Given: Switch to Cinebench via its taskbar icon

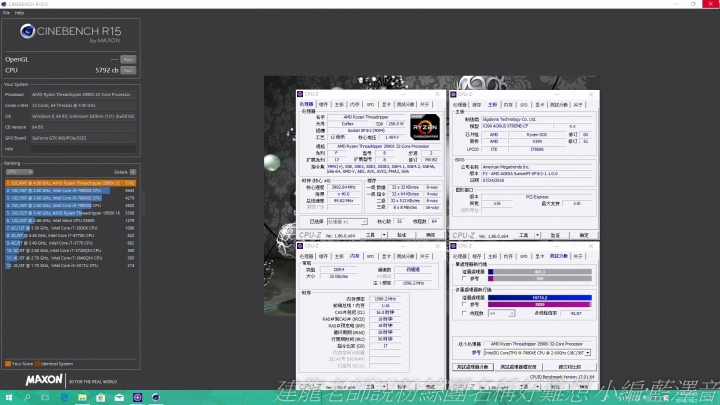Looking at the screenshot, I should point(156,398).
